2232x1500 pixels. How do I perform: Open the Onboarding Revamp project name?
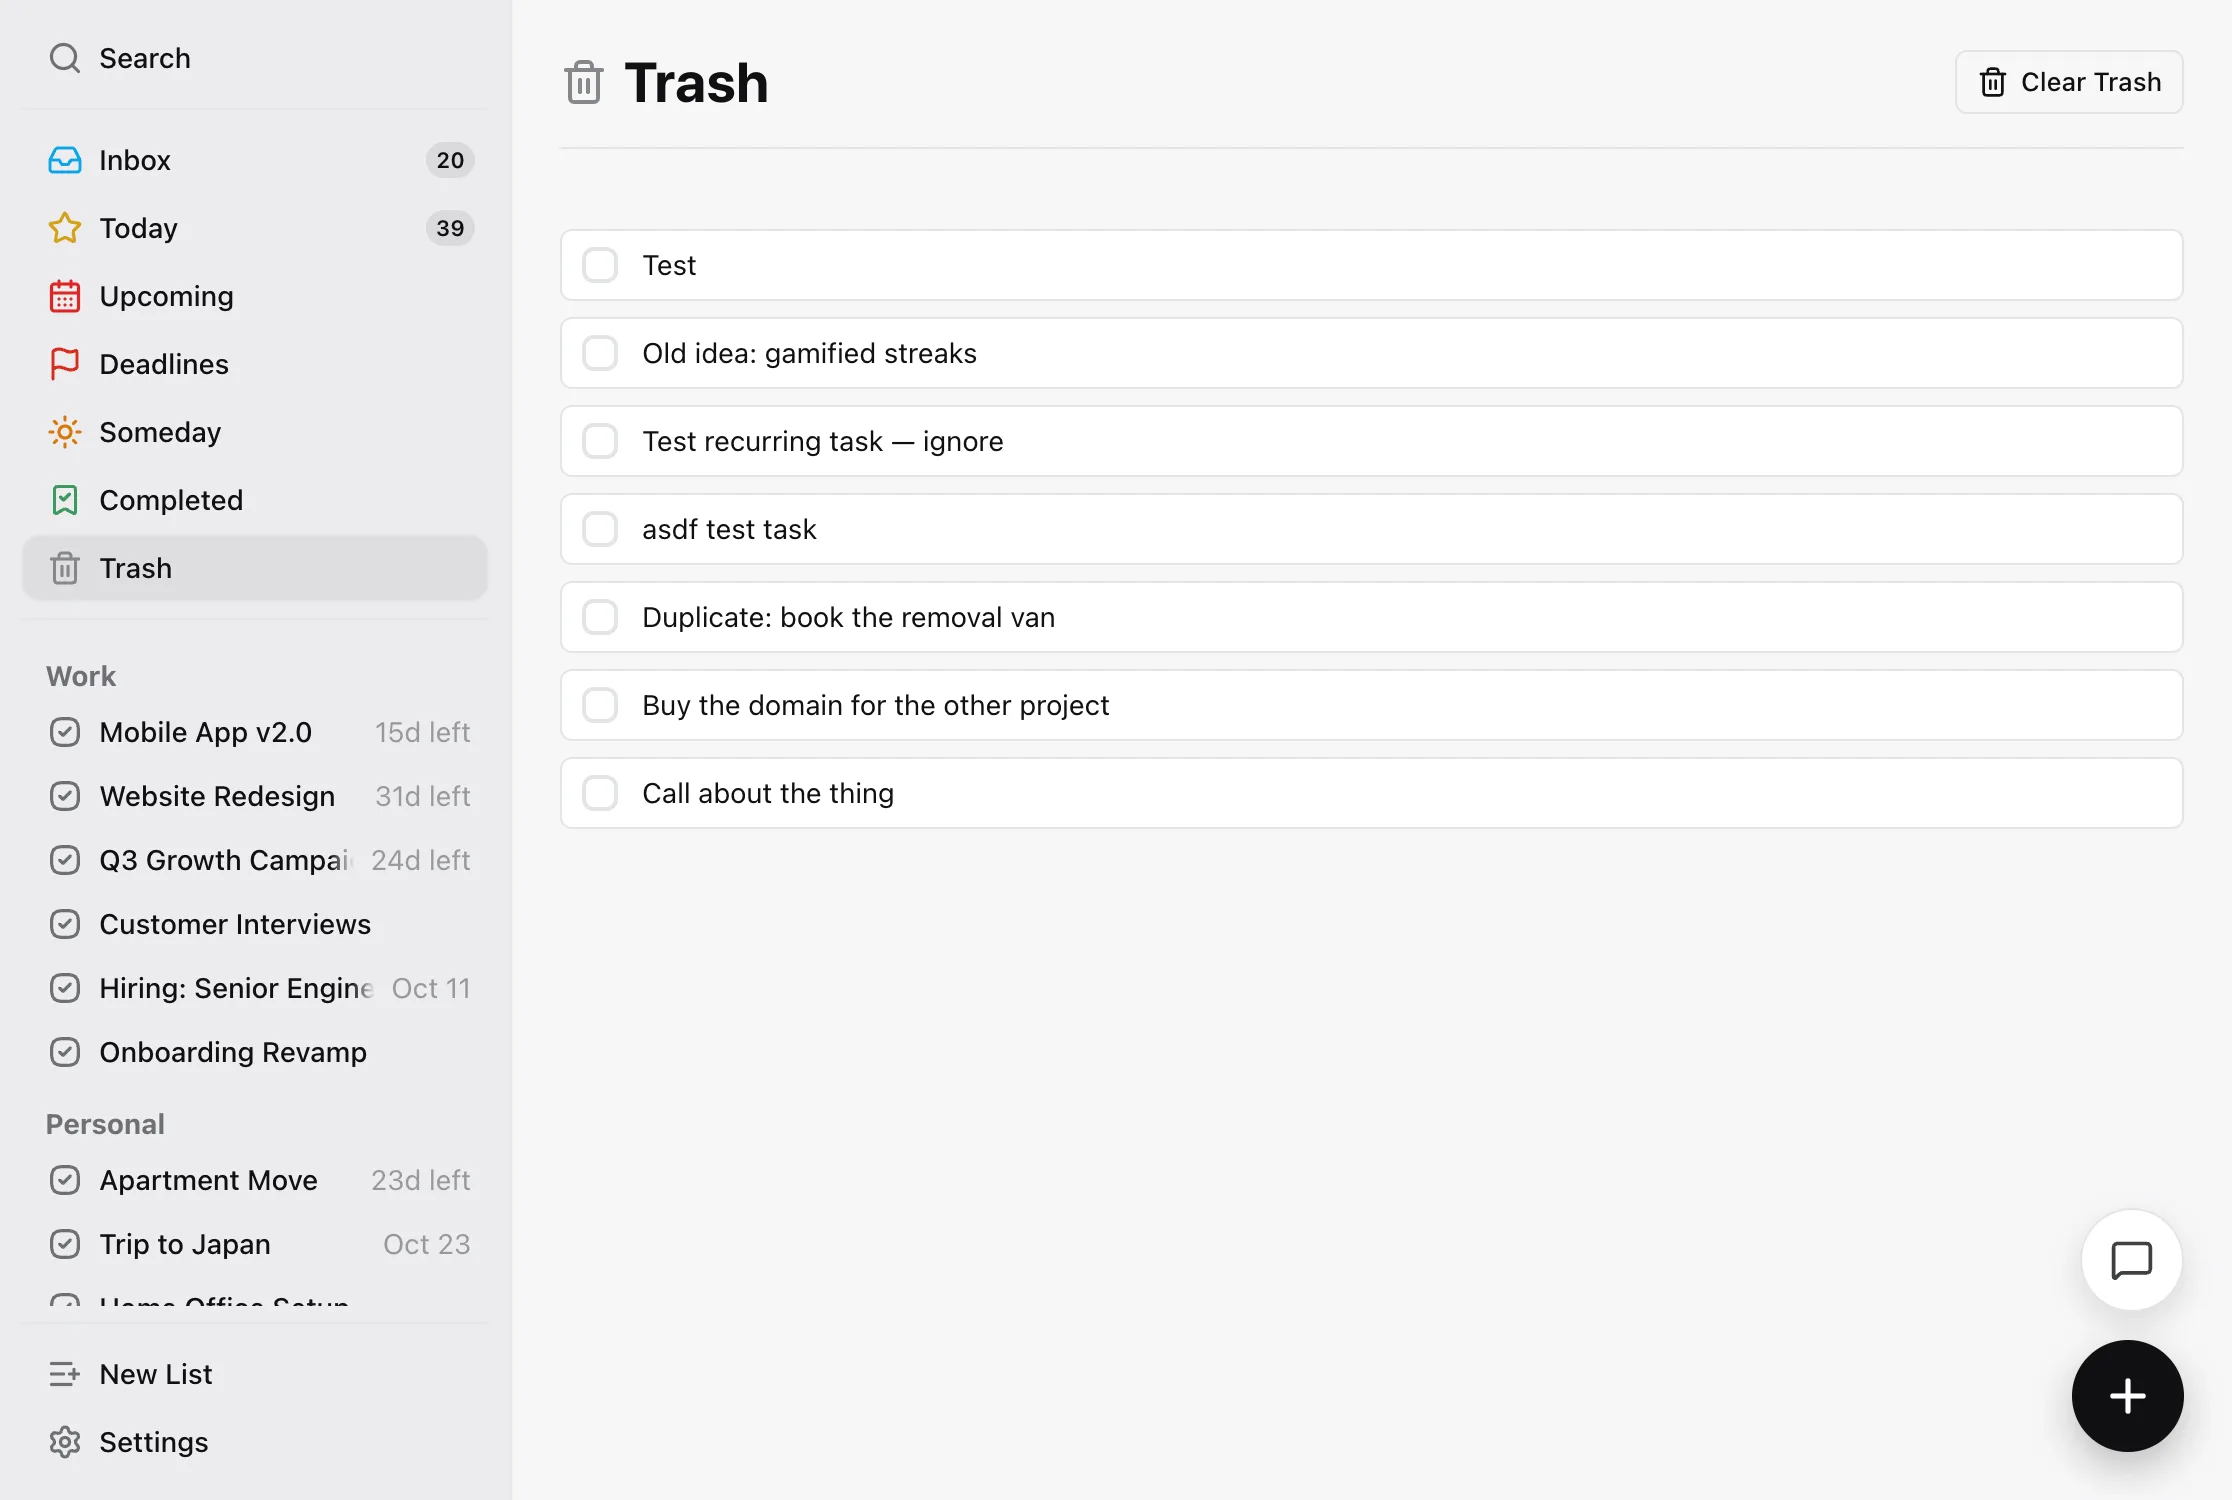point(233,1052)
